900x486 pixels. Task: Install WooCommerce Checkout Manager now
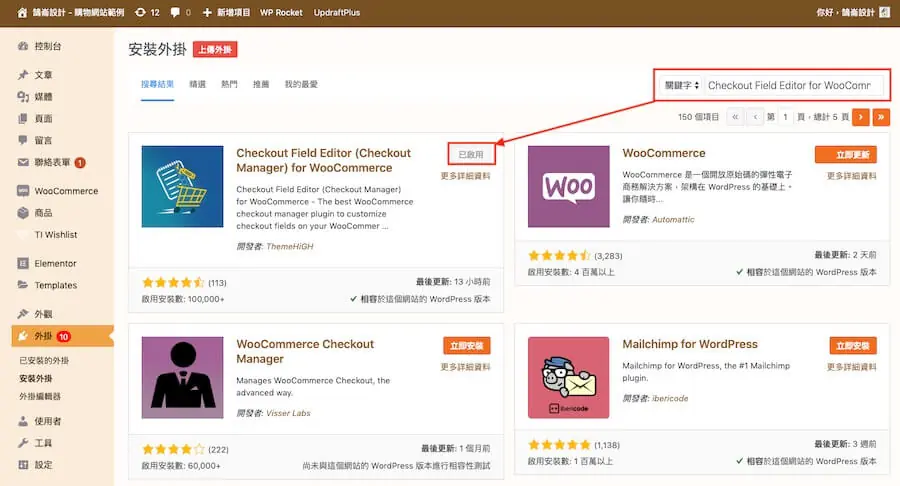[467, 345]
